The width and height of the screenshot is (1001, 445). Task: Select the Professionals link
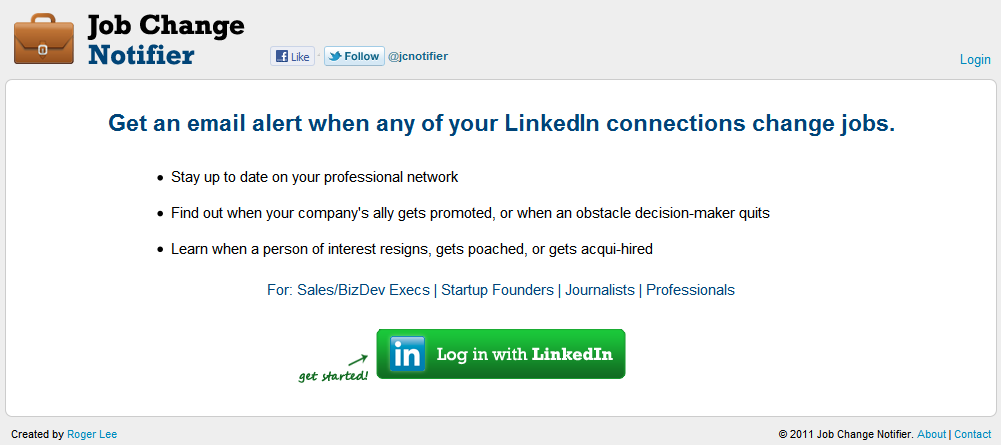point(690,290)
